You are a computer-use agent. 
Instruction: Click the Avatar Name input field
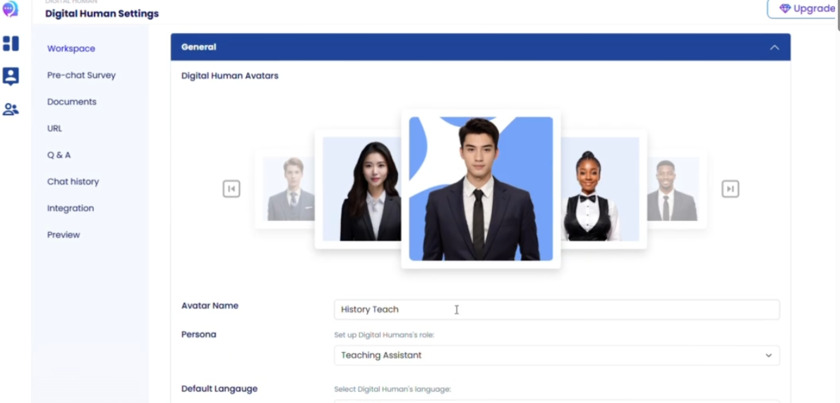[557, 310]
